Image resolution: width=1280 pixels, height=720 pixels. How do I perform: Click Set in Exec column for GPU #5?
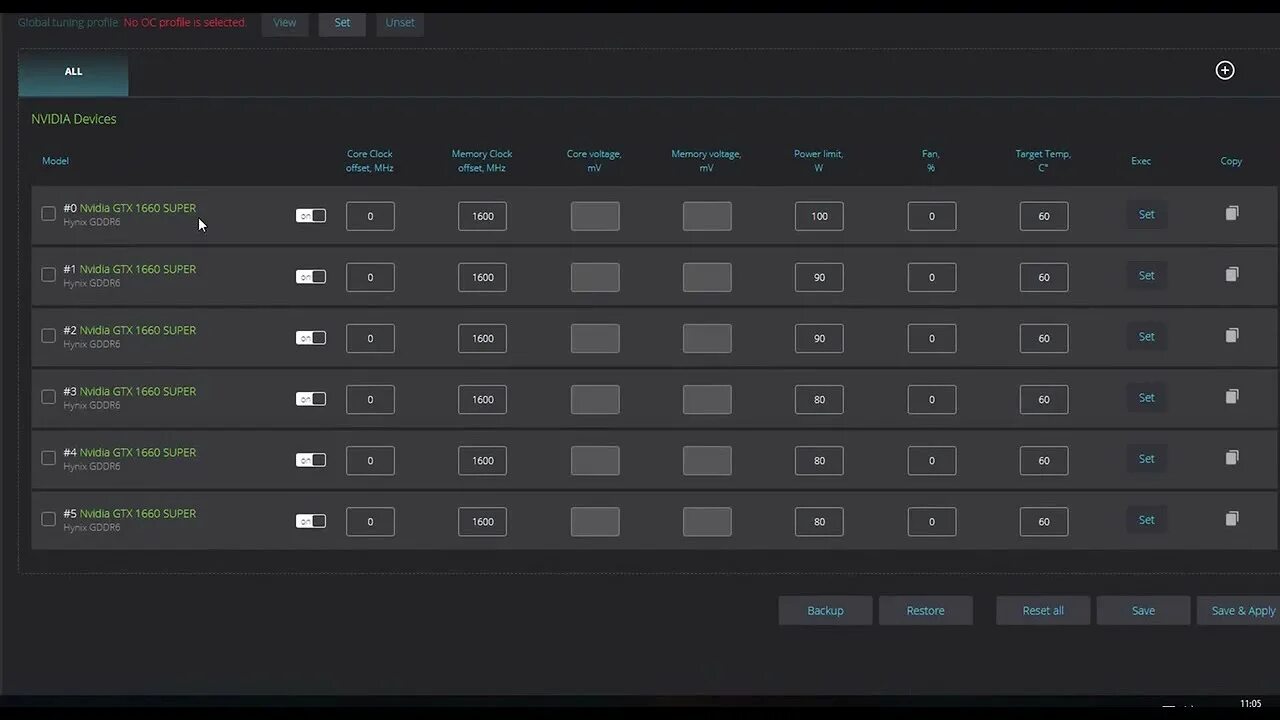click(1147, 520)
